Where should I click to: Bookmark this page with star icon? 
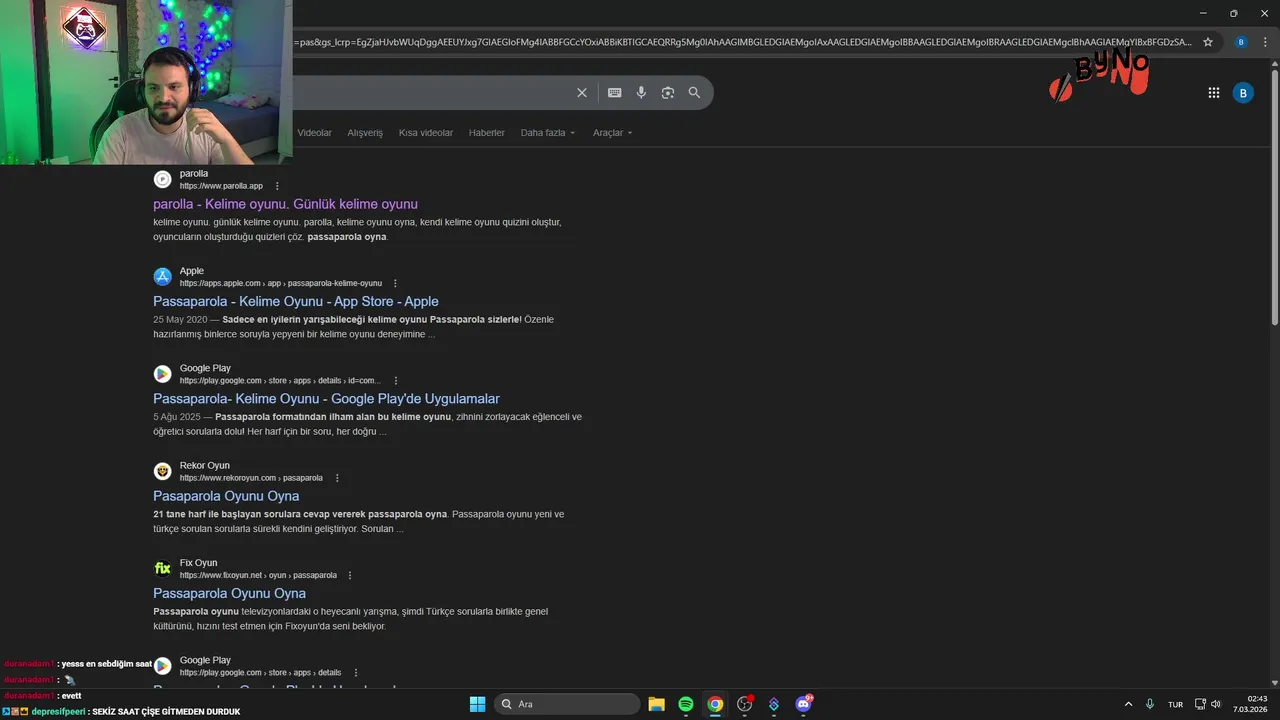coord(1208,42)
